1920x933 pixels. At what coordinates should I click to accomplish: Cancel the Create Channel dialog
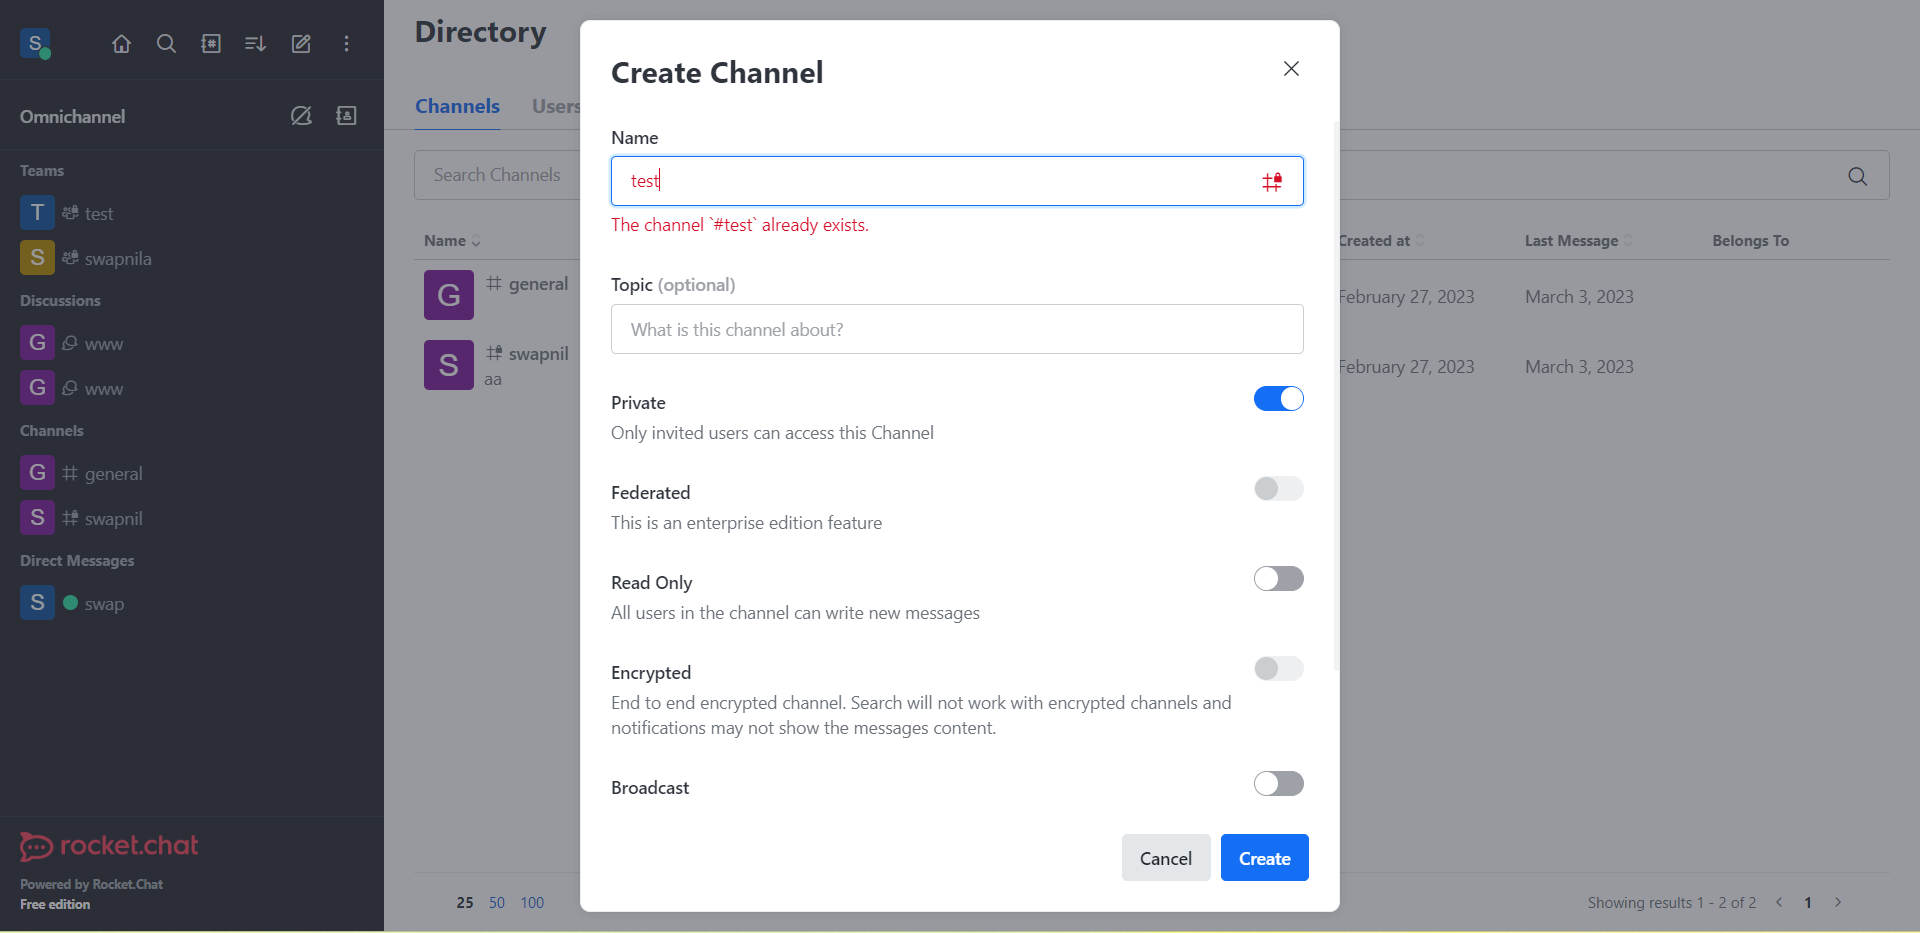click(x=1165, y=857)
